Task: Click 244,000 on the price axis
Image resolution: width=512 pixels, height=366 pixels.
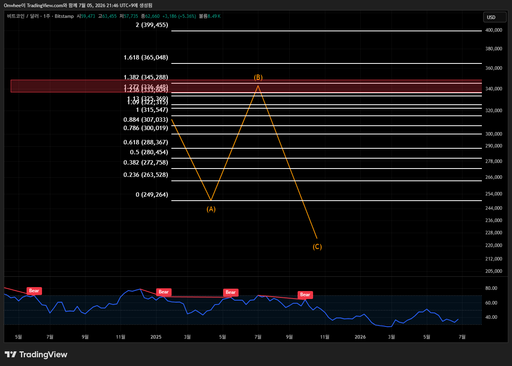Action: coord(494,208)
